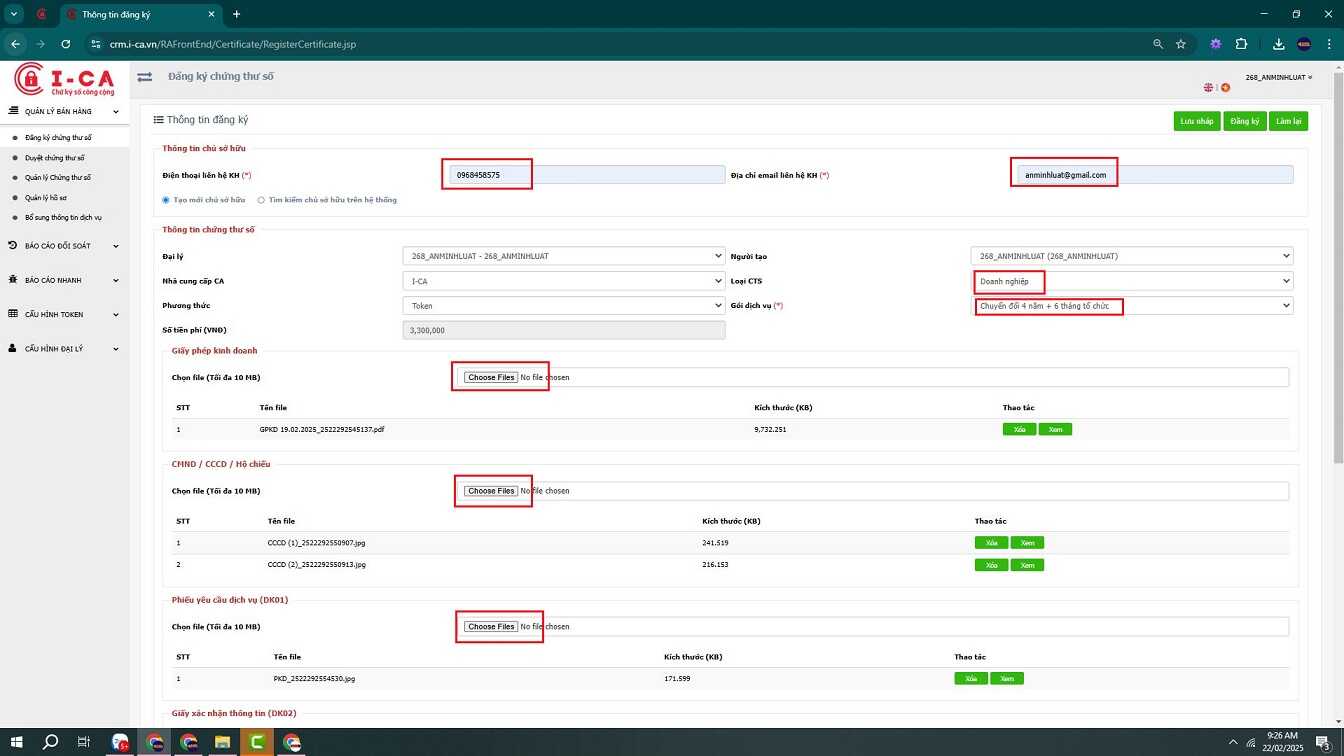Click the customer phone number input field
1344x756 pixels.
click(586, 175)
